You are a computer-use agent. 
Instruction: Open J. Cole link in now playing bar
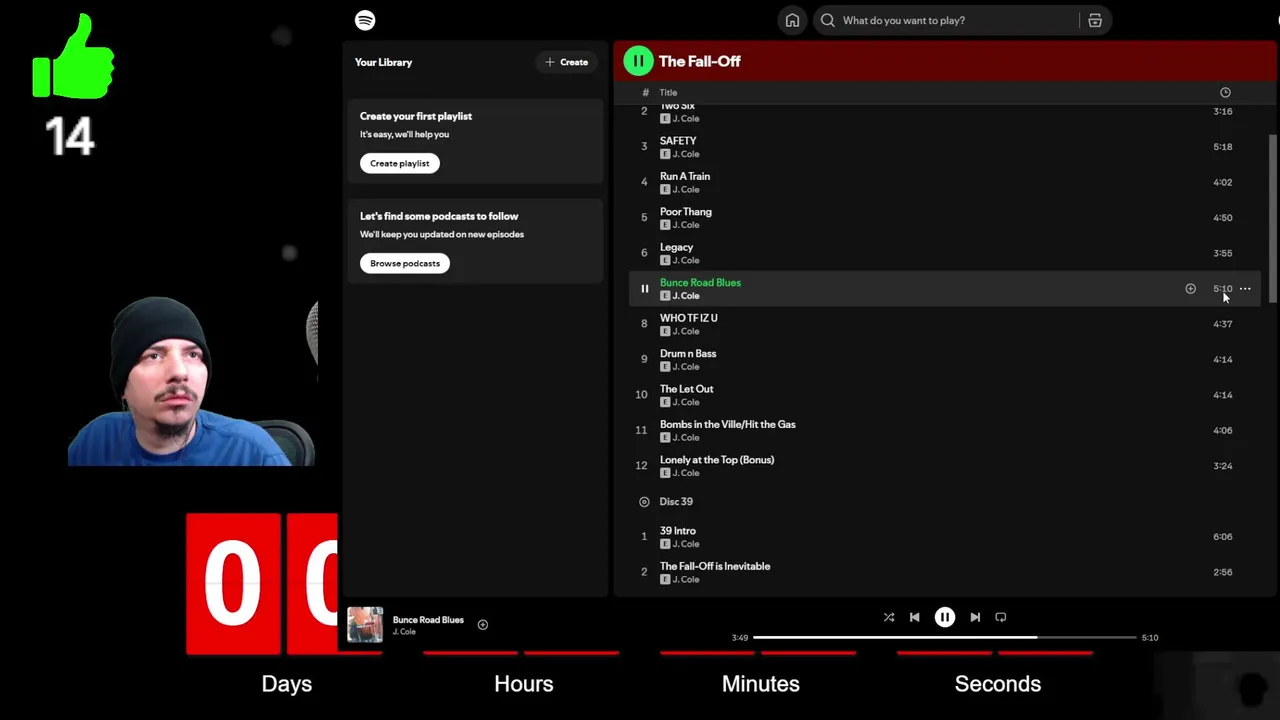[404, 632]
